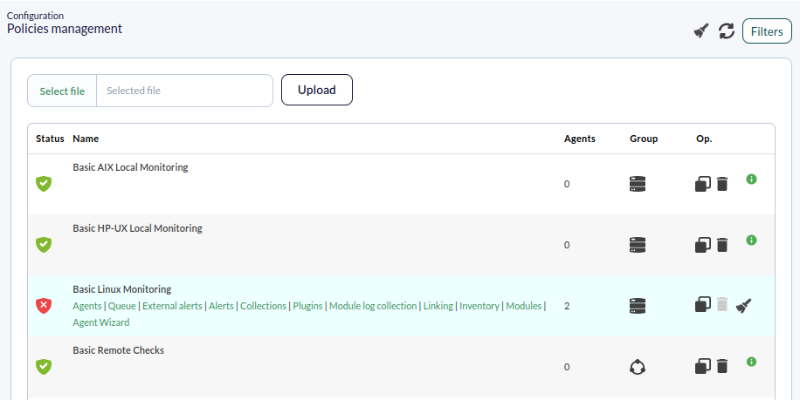Copy the Basic HP-UX Local Monitoring policy
This screenshot has width=800, height=400.
coord(703,245)
